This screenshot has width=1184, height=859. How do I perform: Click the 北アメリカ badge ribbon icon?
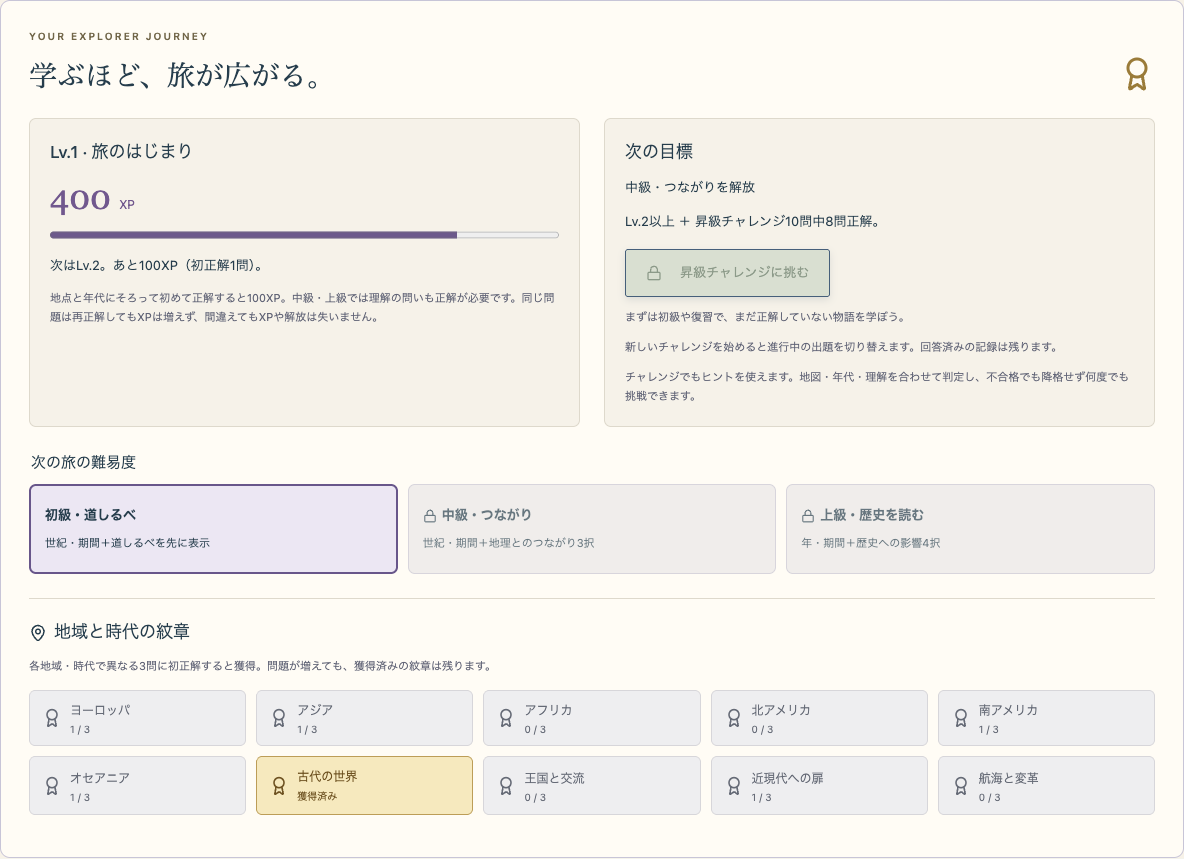[733, 718]
